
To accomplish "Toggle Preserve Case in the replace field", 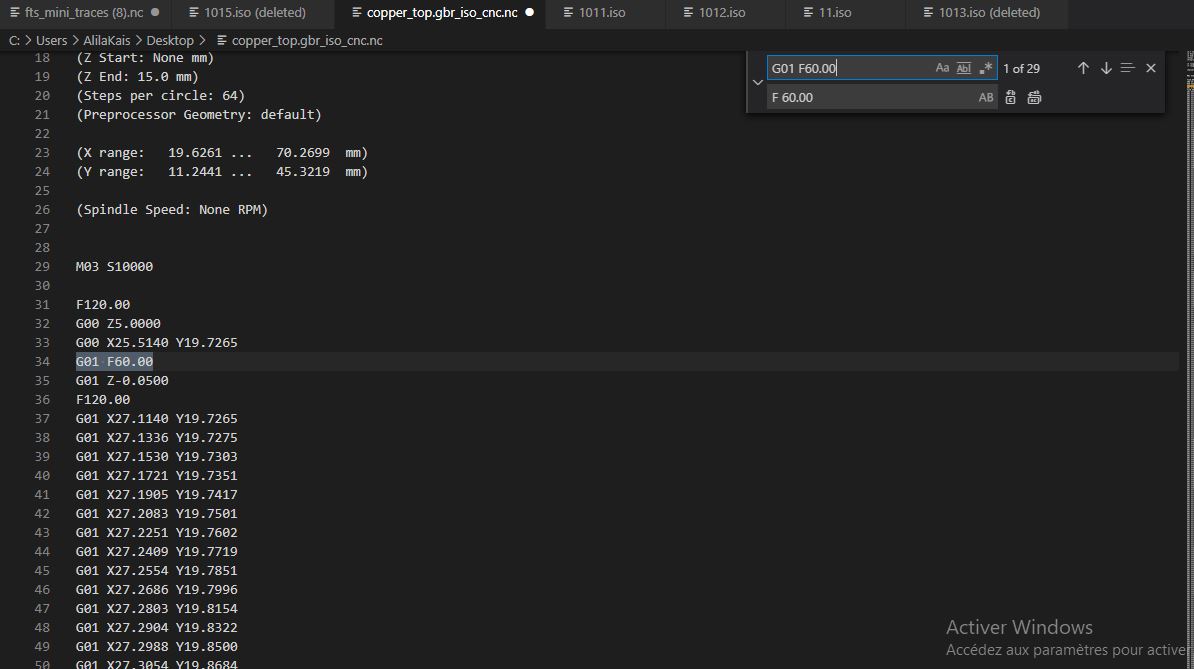I will click(x=985, y=97).
